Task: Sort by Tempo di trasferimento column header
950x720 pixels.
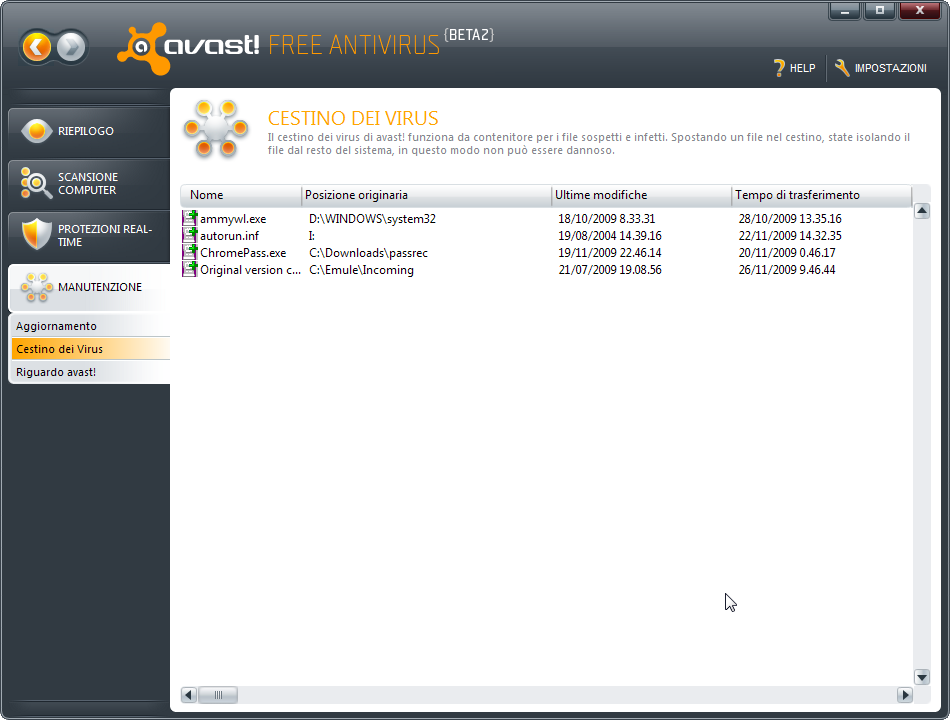Action: pyautogui.click(x=822, y=195)
